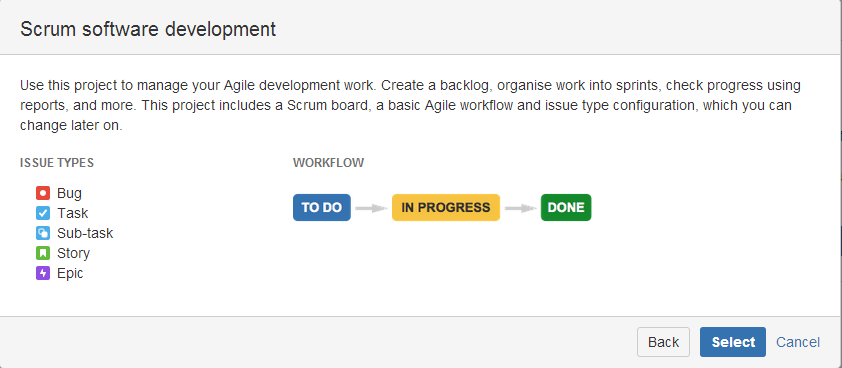Click the Epic issue type label
The image size is (842, 368).
[x=70, y=273]
